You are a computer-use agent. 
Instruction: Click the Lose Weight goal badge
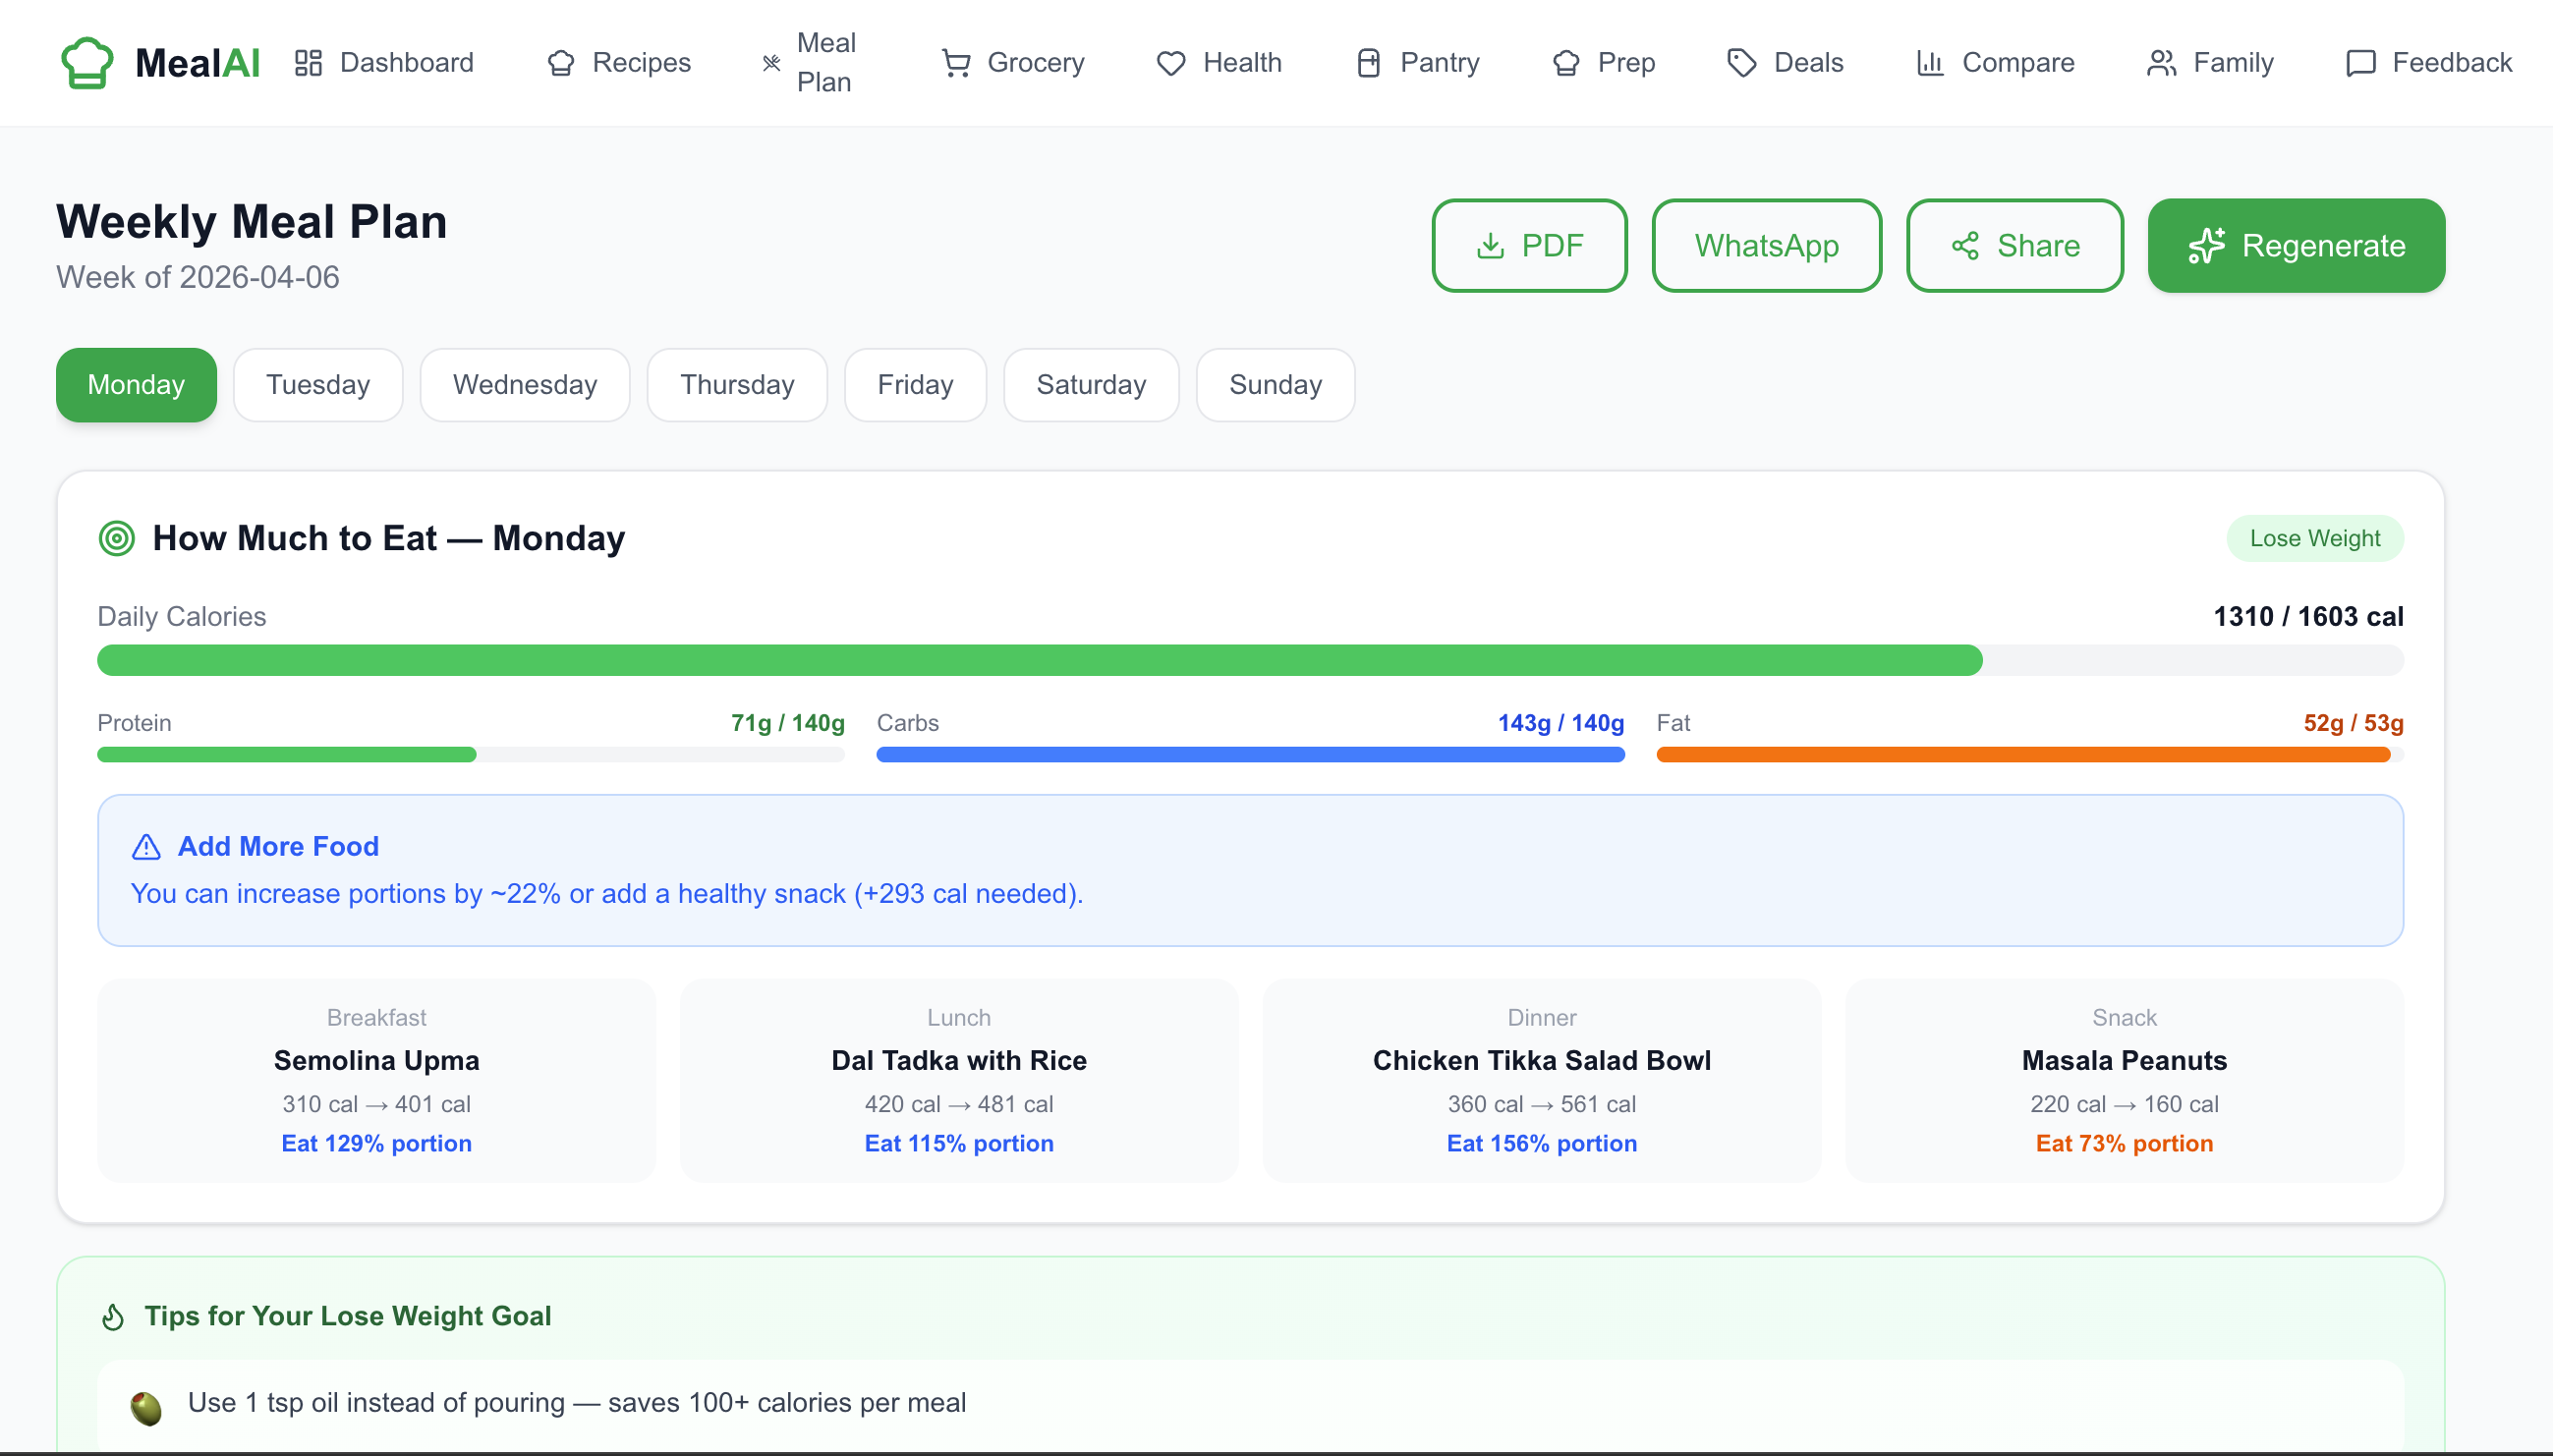click(x=2314, y=538)
